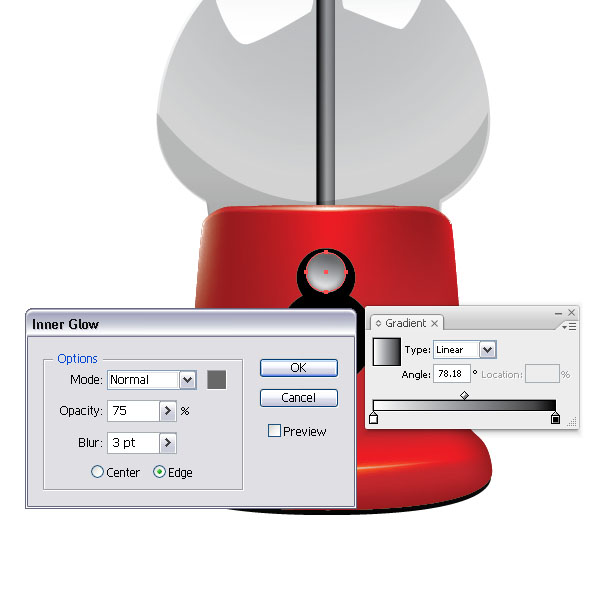The image size is (600, 600).
Task: Cycle Gradient panel display arrows icon
Action: [x=378, y=323]
